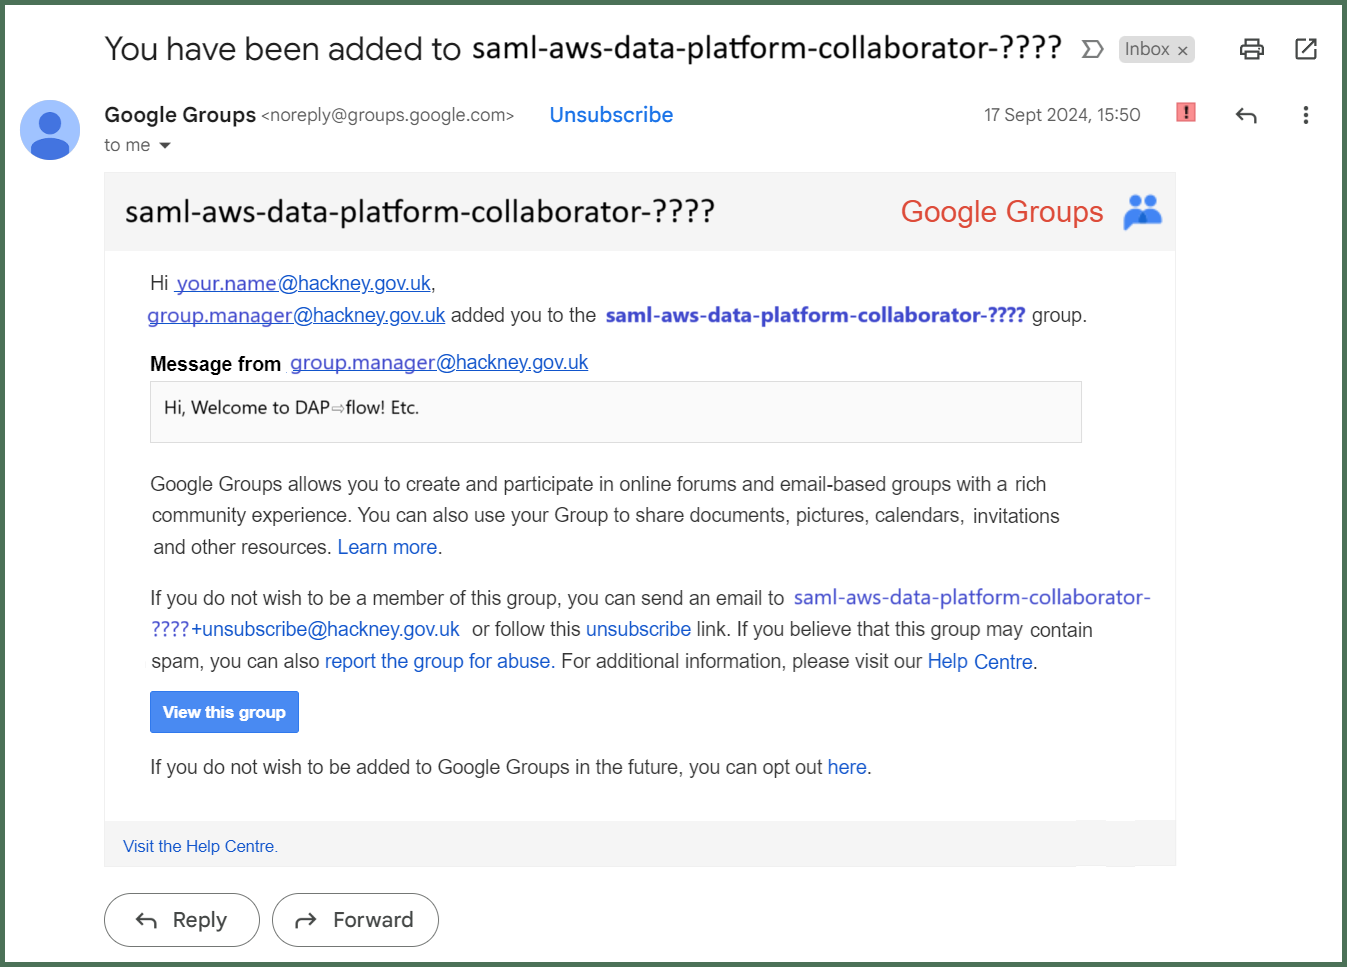Click group.manager link after 'Message from'
Screen dimensions: 1347x967
[x=439, y=362]
